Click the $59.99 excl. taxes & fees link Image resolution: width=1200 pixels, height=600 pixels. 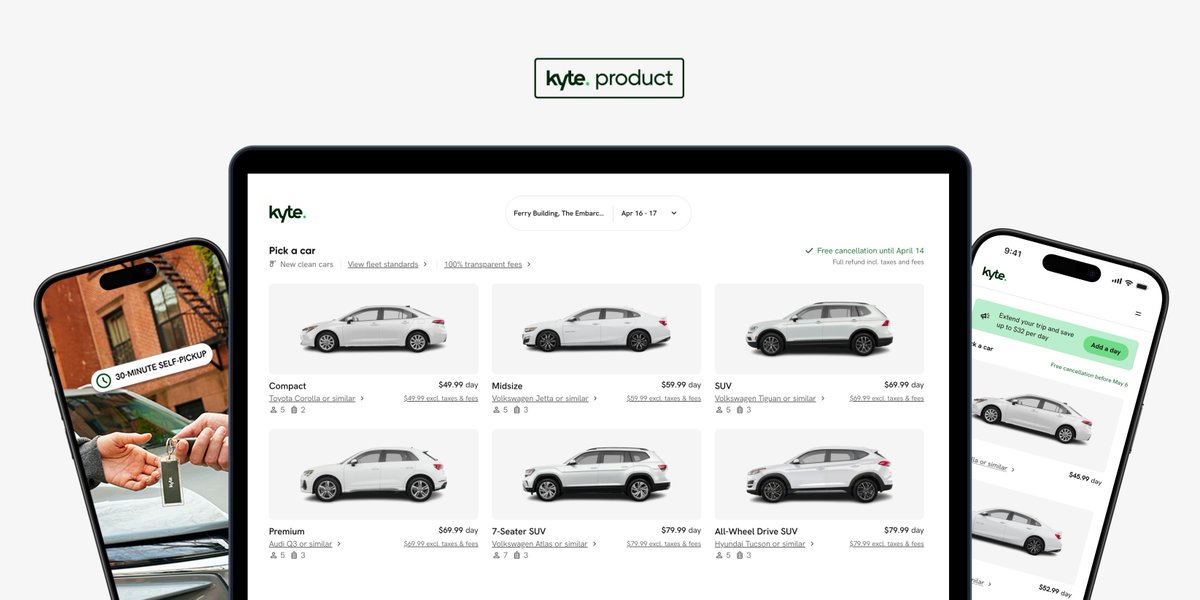[664, 398]
